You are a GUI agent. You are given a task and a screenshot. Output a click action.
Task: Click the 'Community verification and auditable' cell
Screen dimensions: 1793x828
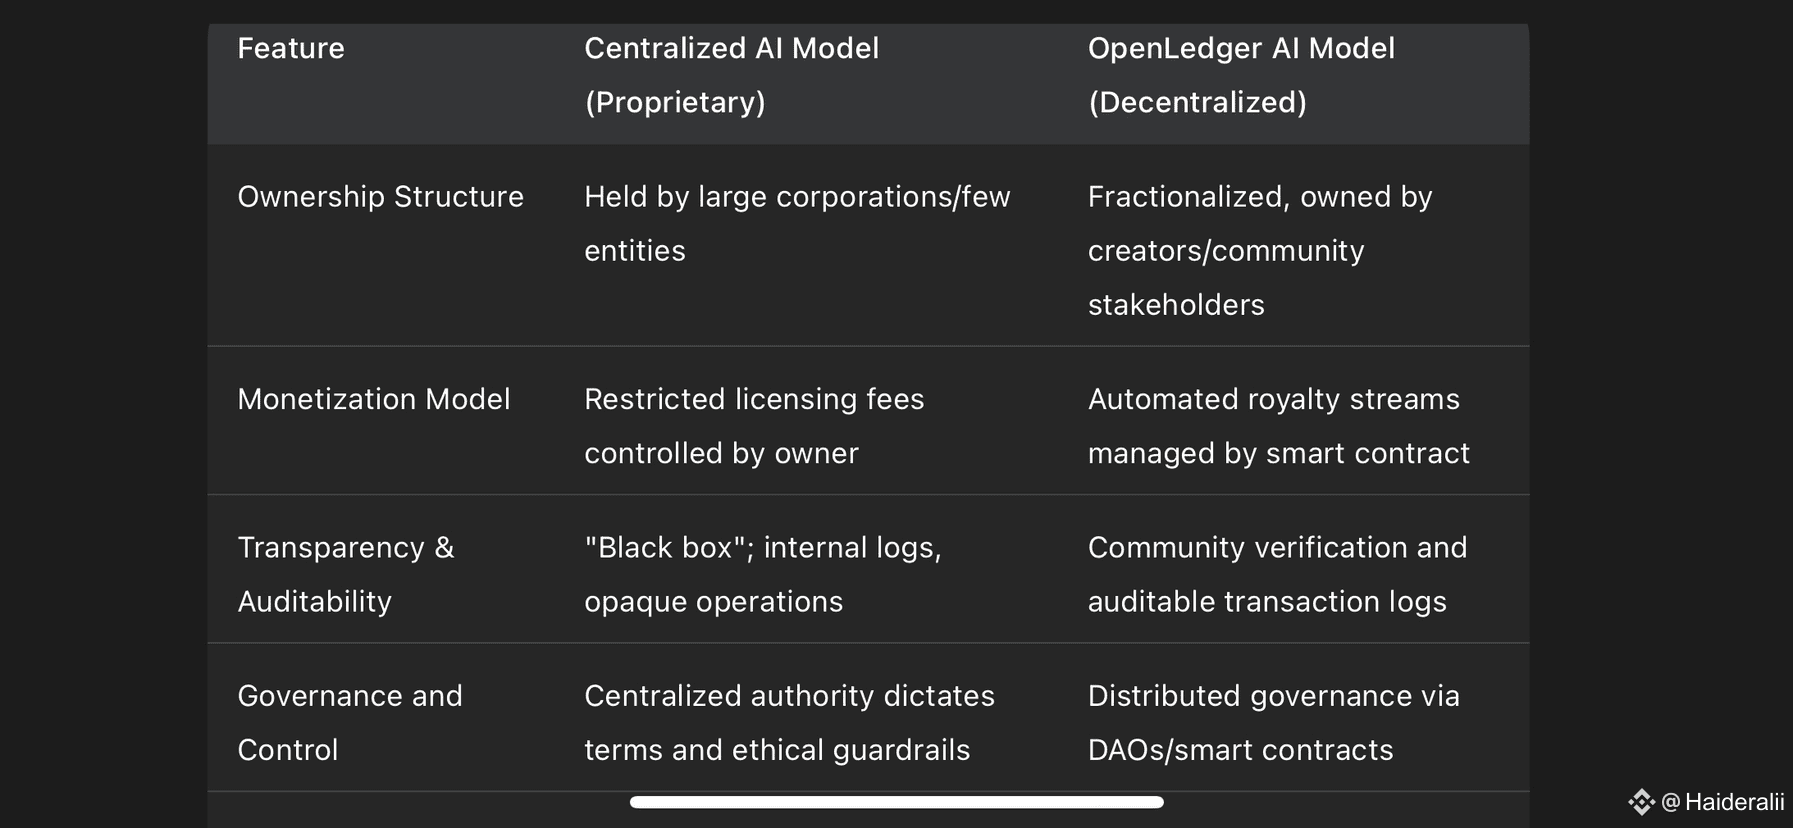(x=1277, y=574)
